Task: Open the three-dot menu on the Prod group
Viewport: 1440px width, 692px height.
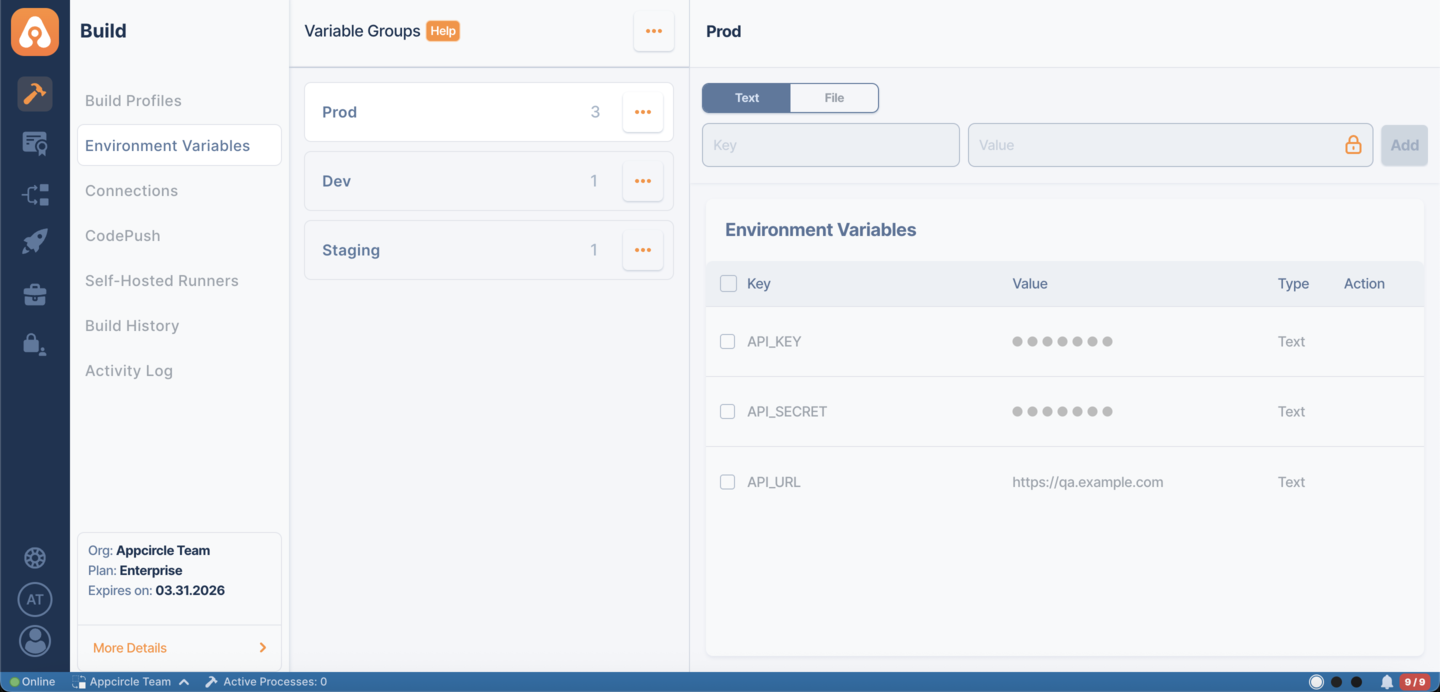Action: 642,111
